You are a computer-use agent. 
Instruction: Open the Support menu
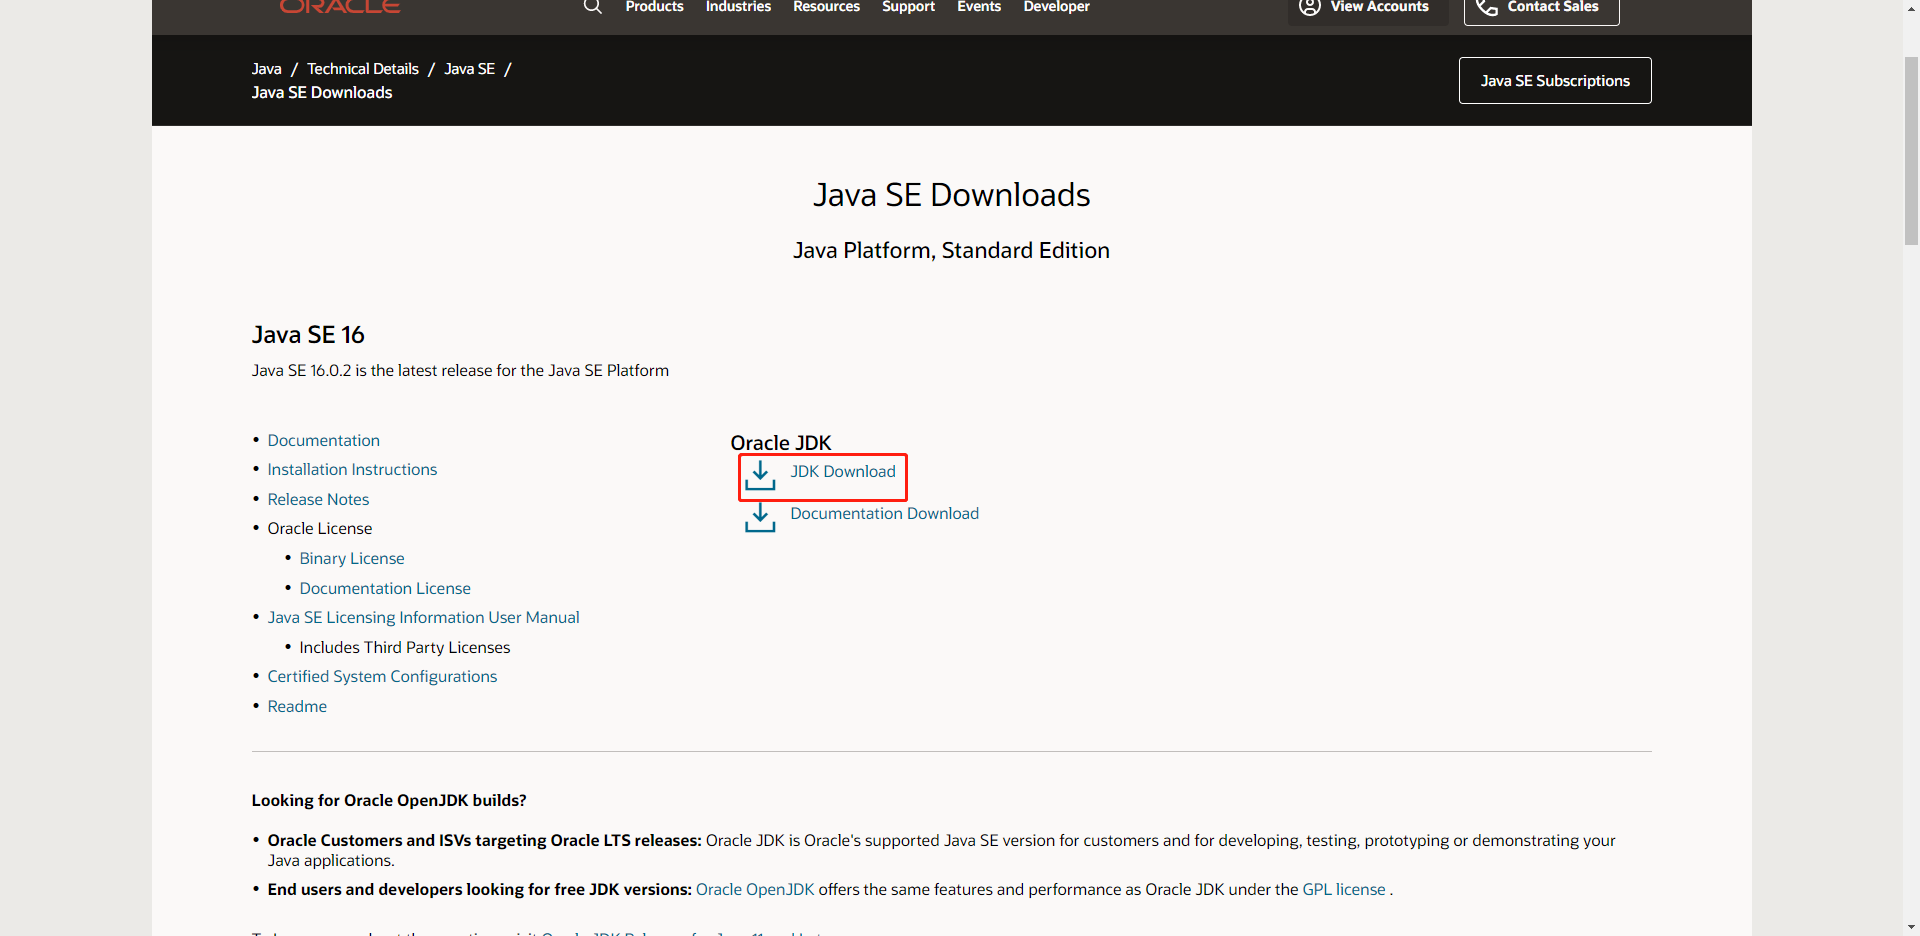(908, 7)
